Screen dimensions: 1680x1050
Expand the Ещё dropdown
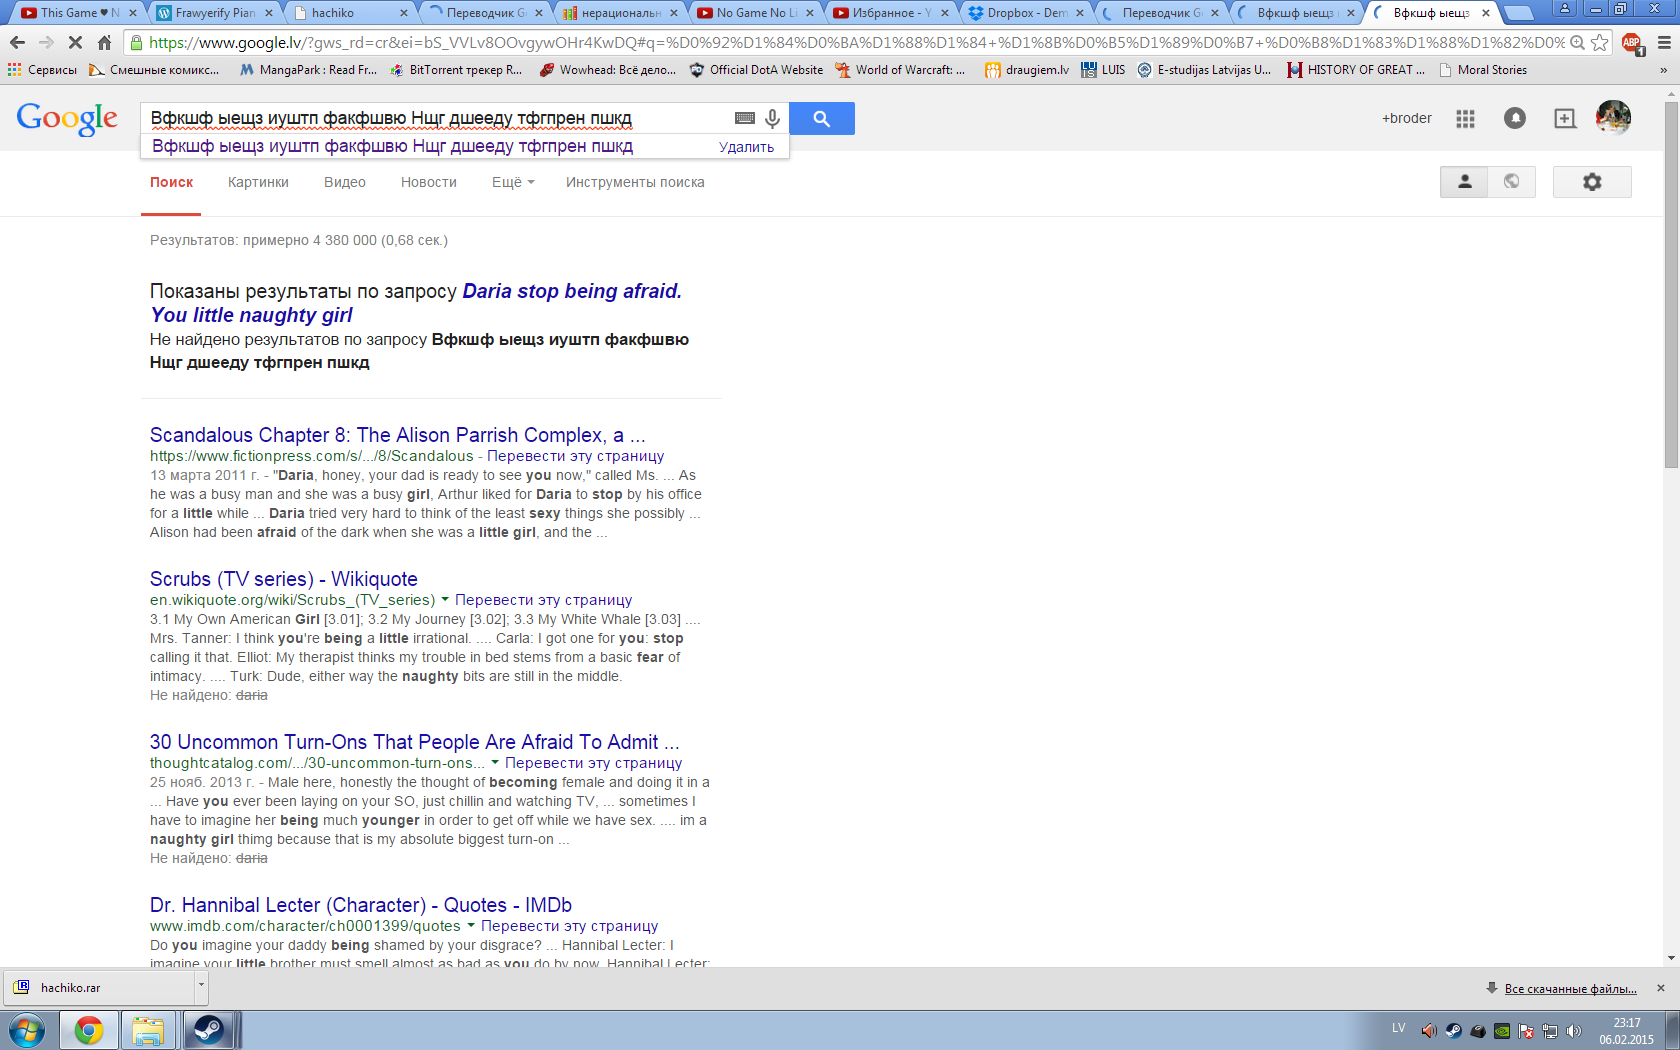click(513, 182)
